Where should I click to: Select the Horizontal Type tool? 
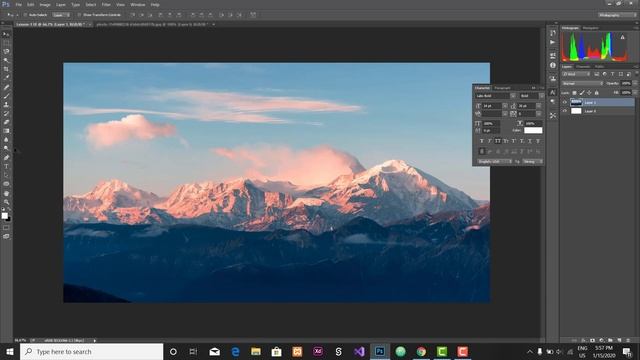(6, 167)
